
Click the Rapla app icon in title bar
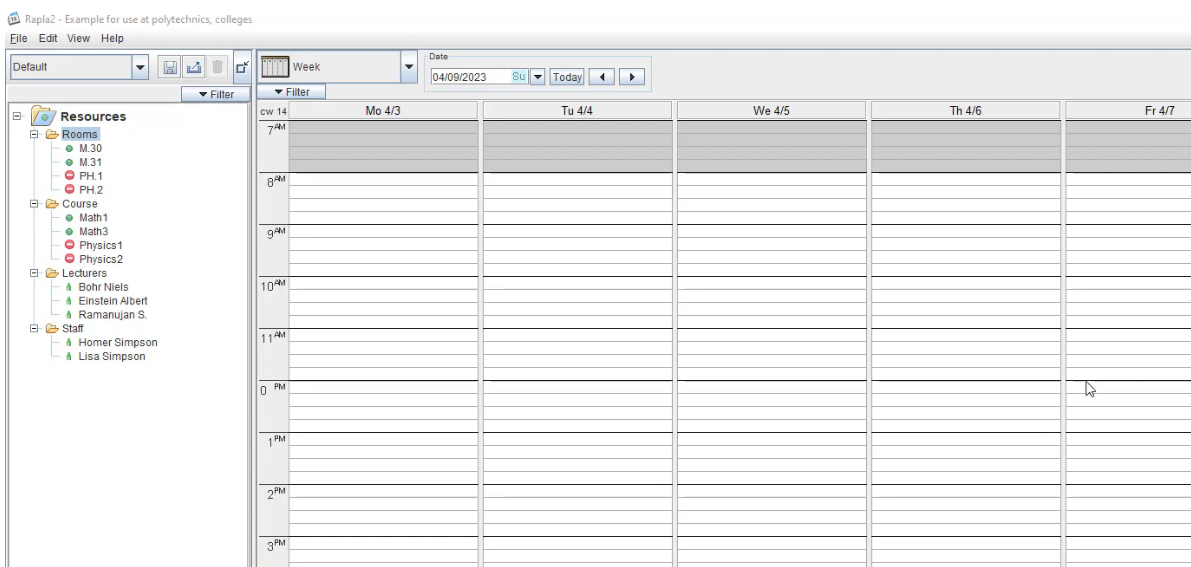pyautogui.click(x=14, y=19)
